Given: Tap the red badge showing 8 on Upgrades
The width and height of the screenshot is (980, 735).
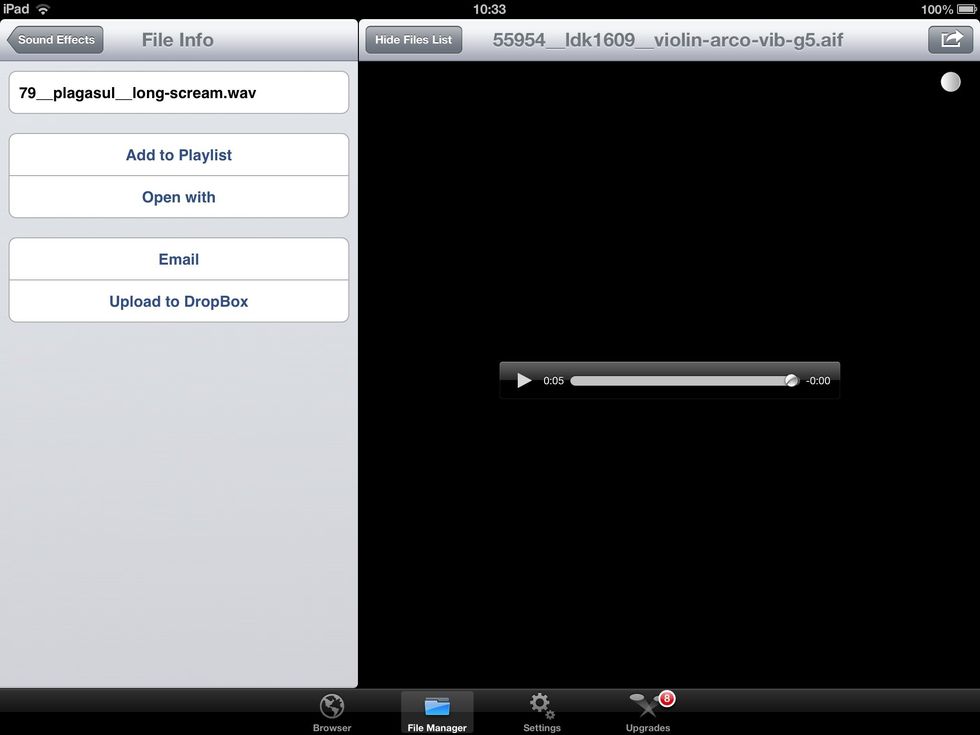Looking at the screenshot, I should coord(666,698).
